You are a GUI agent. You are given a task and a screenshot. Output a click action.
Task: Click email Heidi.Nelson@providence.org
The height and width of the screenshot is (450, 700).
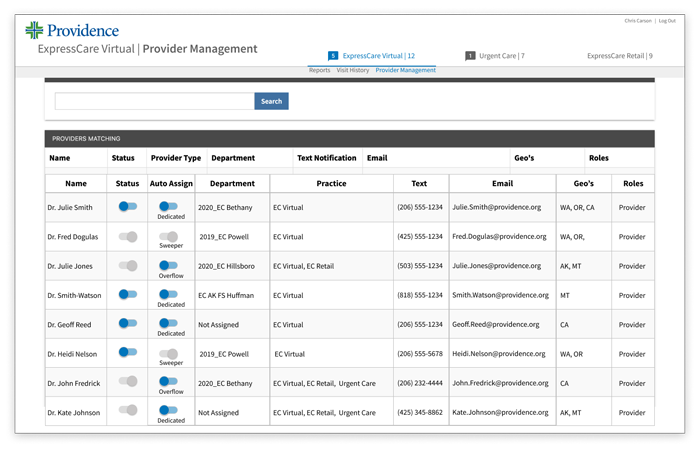point(499,354)
